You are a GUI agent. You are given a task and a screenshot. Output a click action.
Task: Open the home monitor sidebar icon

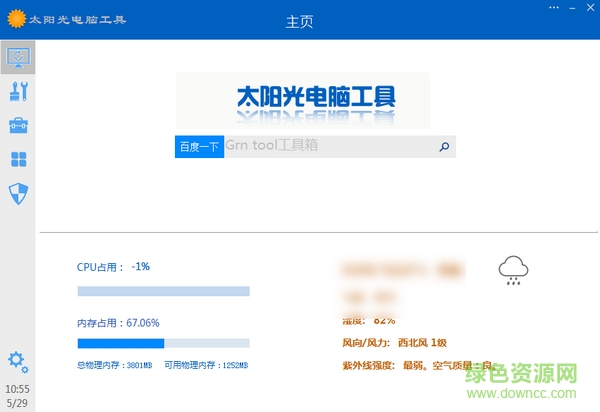pyautogui.click(x=18, y=58)
